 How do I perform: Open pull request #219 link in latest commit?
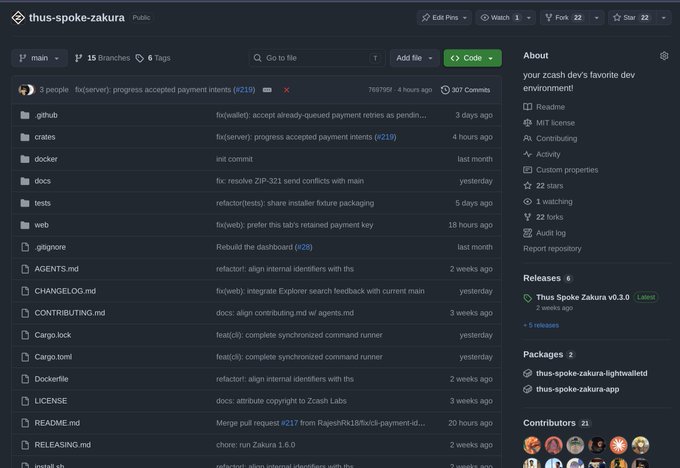click(x=244, y=90)
